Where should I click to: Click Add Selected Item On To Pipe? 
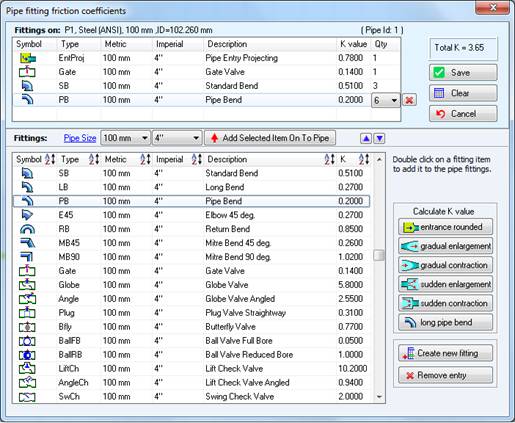[x=270, y=138]
